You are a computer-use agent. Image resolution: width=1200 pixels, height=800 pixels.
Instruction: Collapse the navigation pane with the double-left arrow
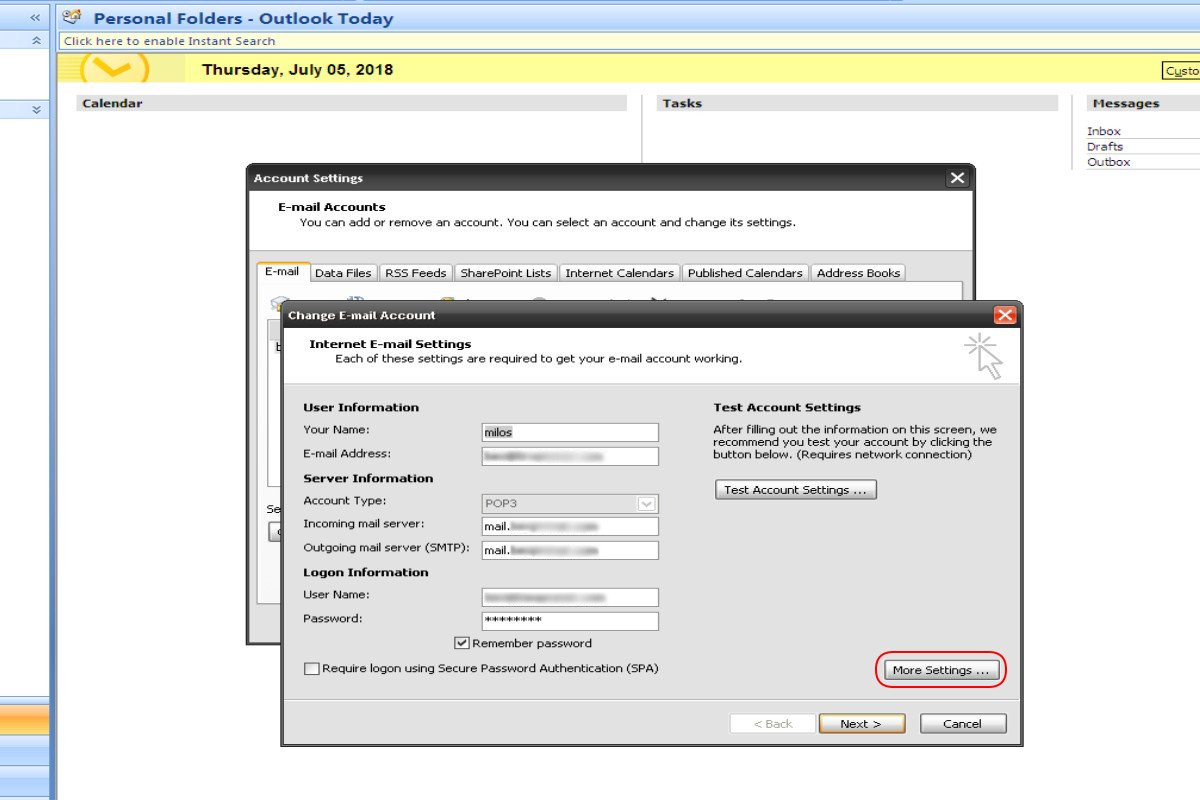pyautogui.click(x=36, y=17)
